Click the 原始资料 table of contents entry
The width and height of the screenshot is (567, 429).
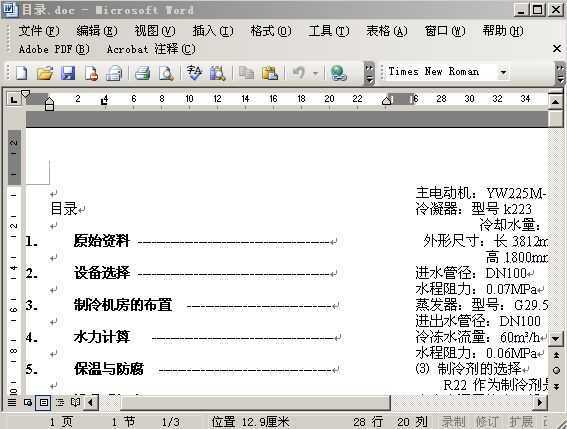coord(102,241)
